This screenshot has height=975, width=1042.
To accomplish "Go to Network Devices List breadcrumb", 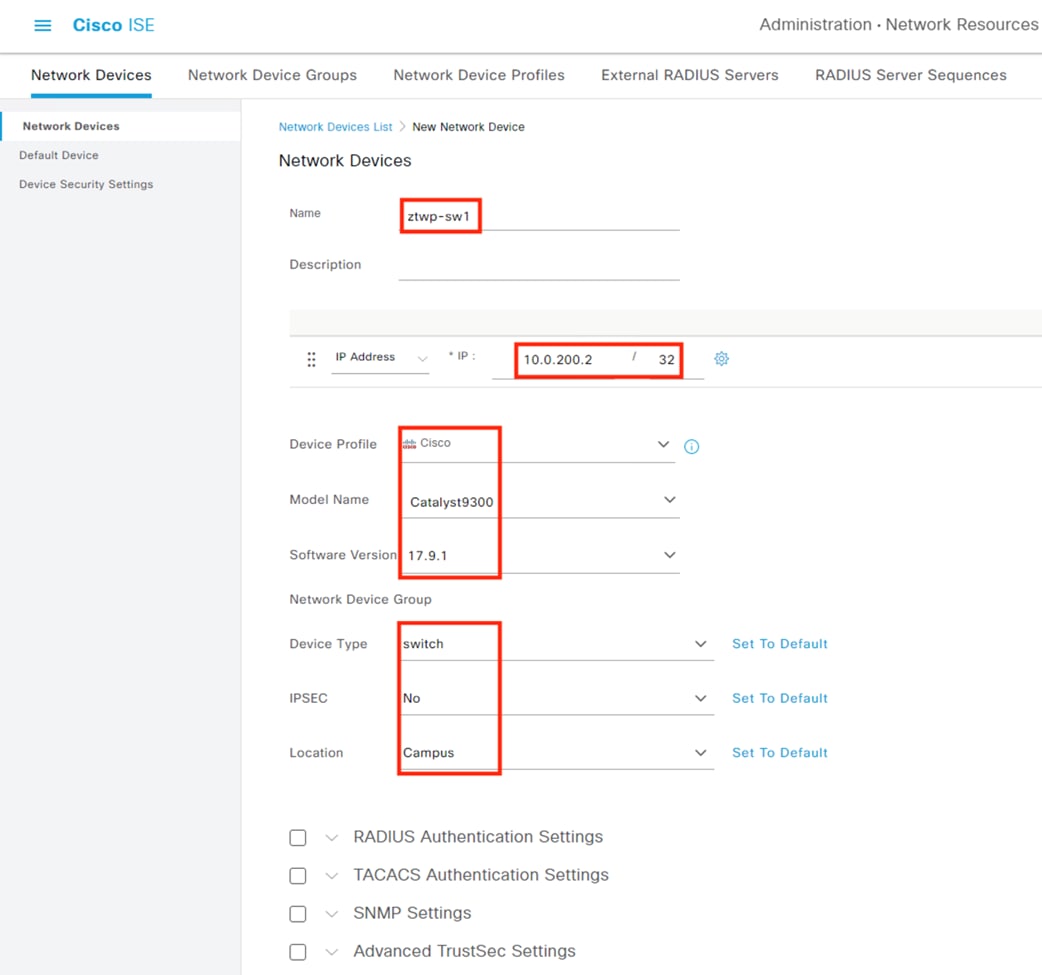I will click(336, 127).
